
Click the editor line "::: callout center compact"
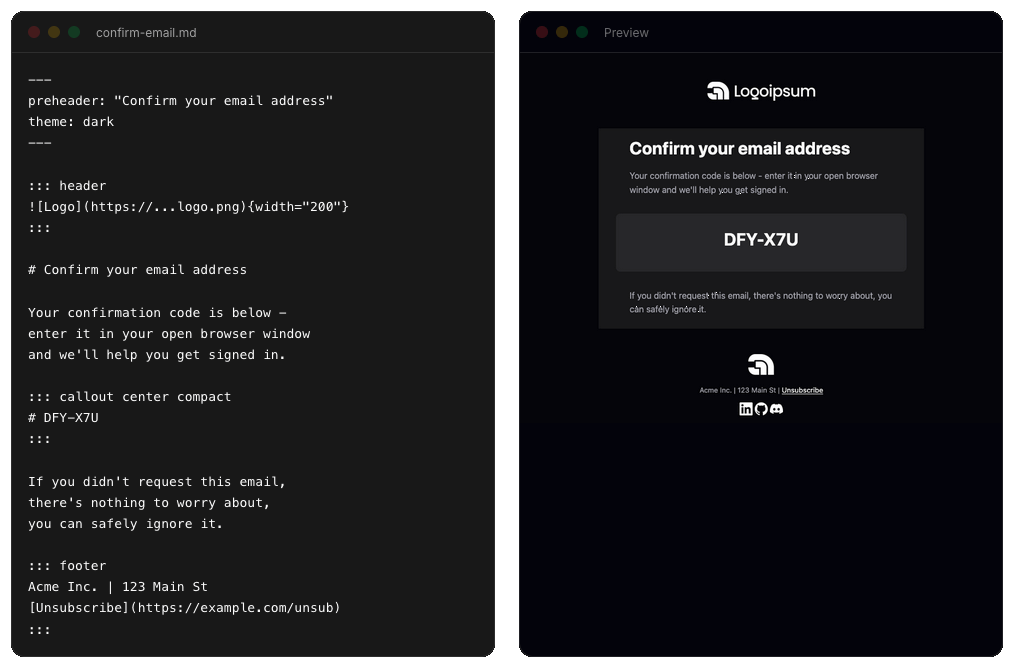(x=130, y=397)
